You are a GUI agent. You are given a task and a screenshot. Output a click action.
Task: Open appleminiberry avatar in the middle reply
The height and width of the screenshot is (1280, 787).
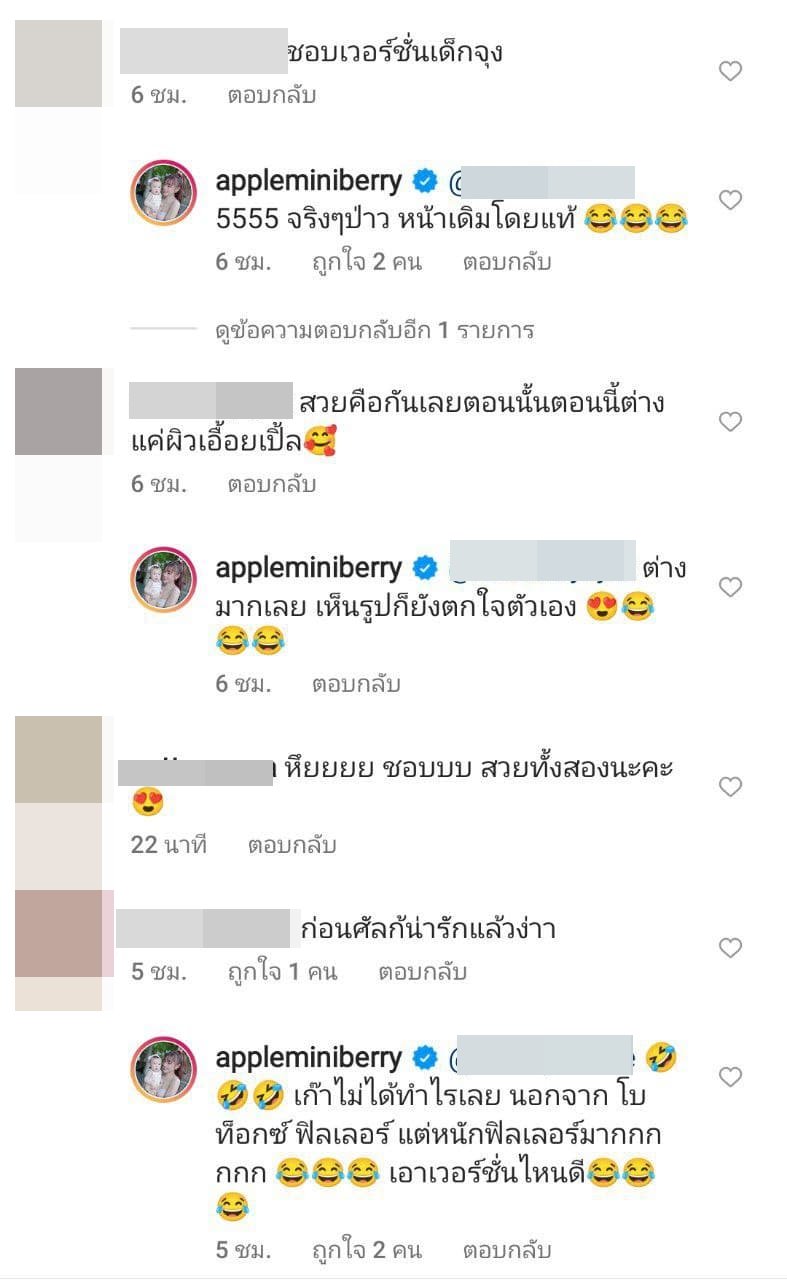(x=163, y=579)
